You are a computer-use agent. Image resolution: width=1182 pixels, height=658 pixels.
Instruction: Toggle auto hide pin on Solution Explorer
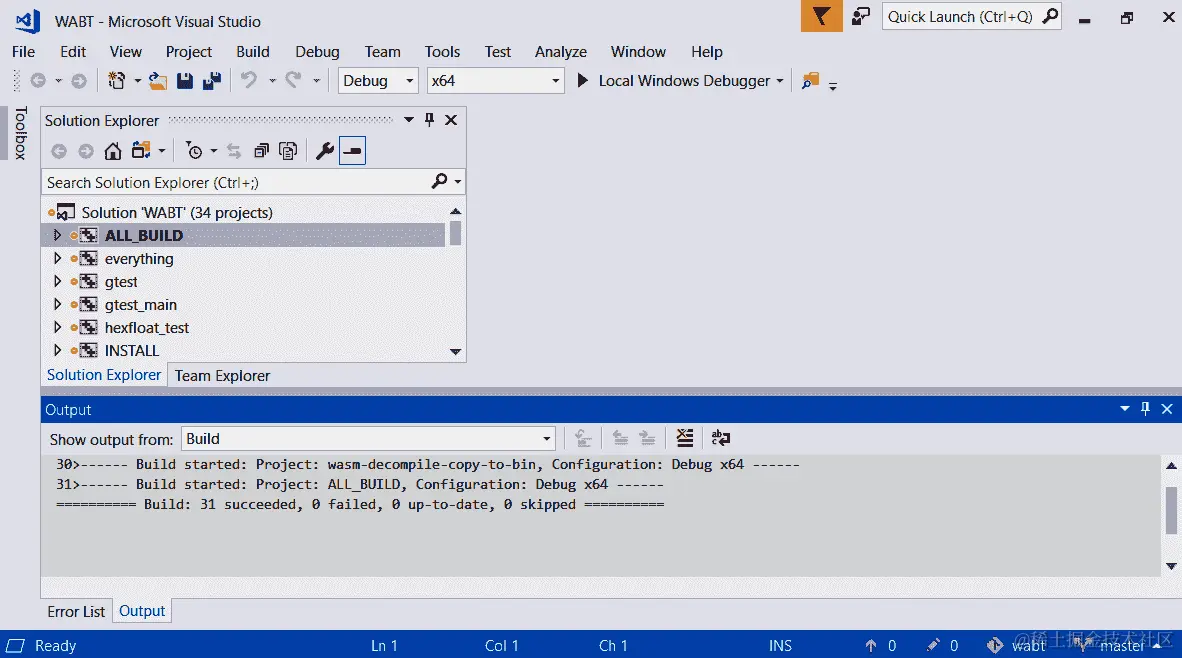(x=429, y=119)
